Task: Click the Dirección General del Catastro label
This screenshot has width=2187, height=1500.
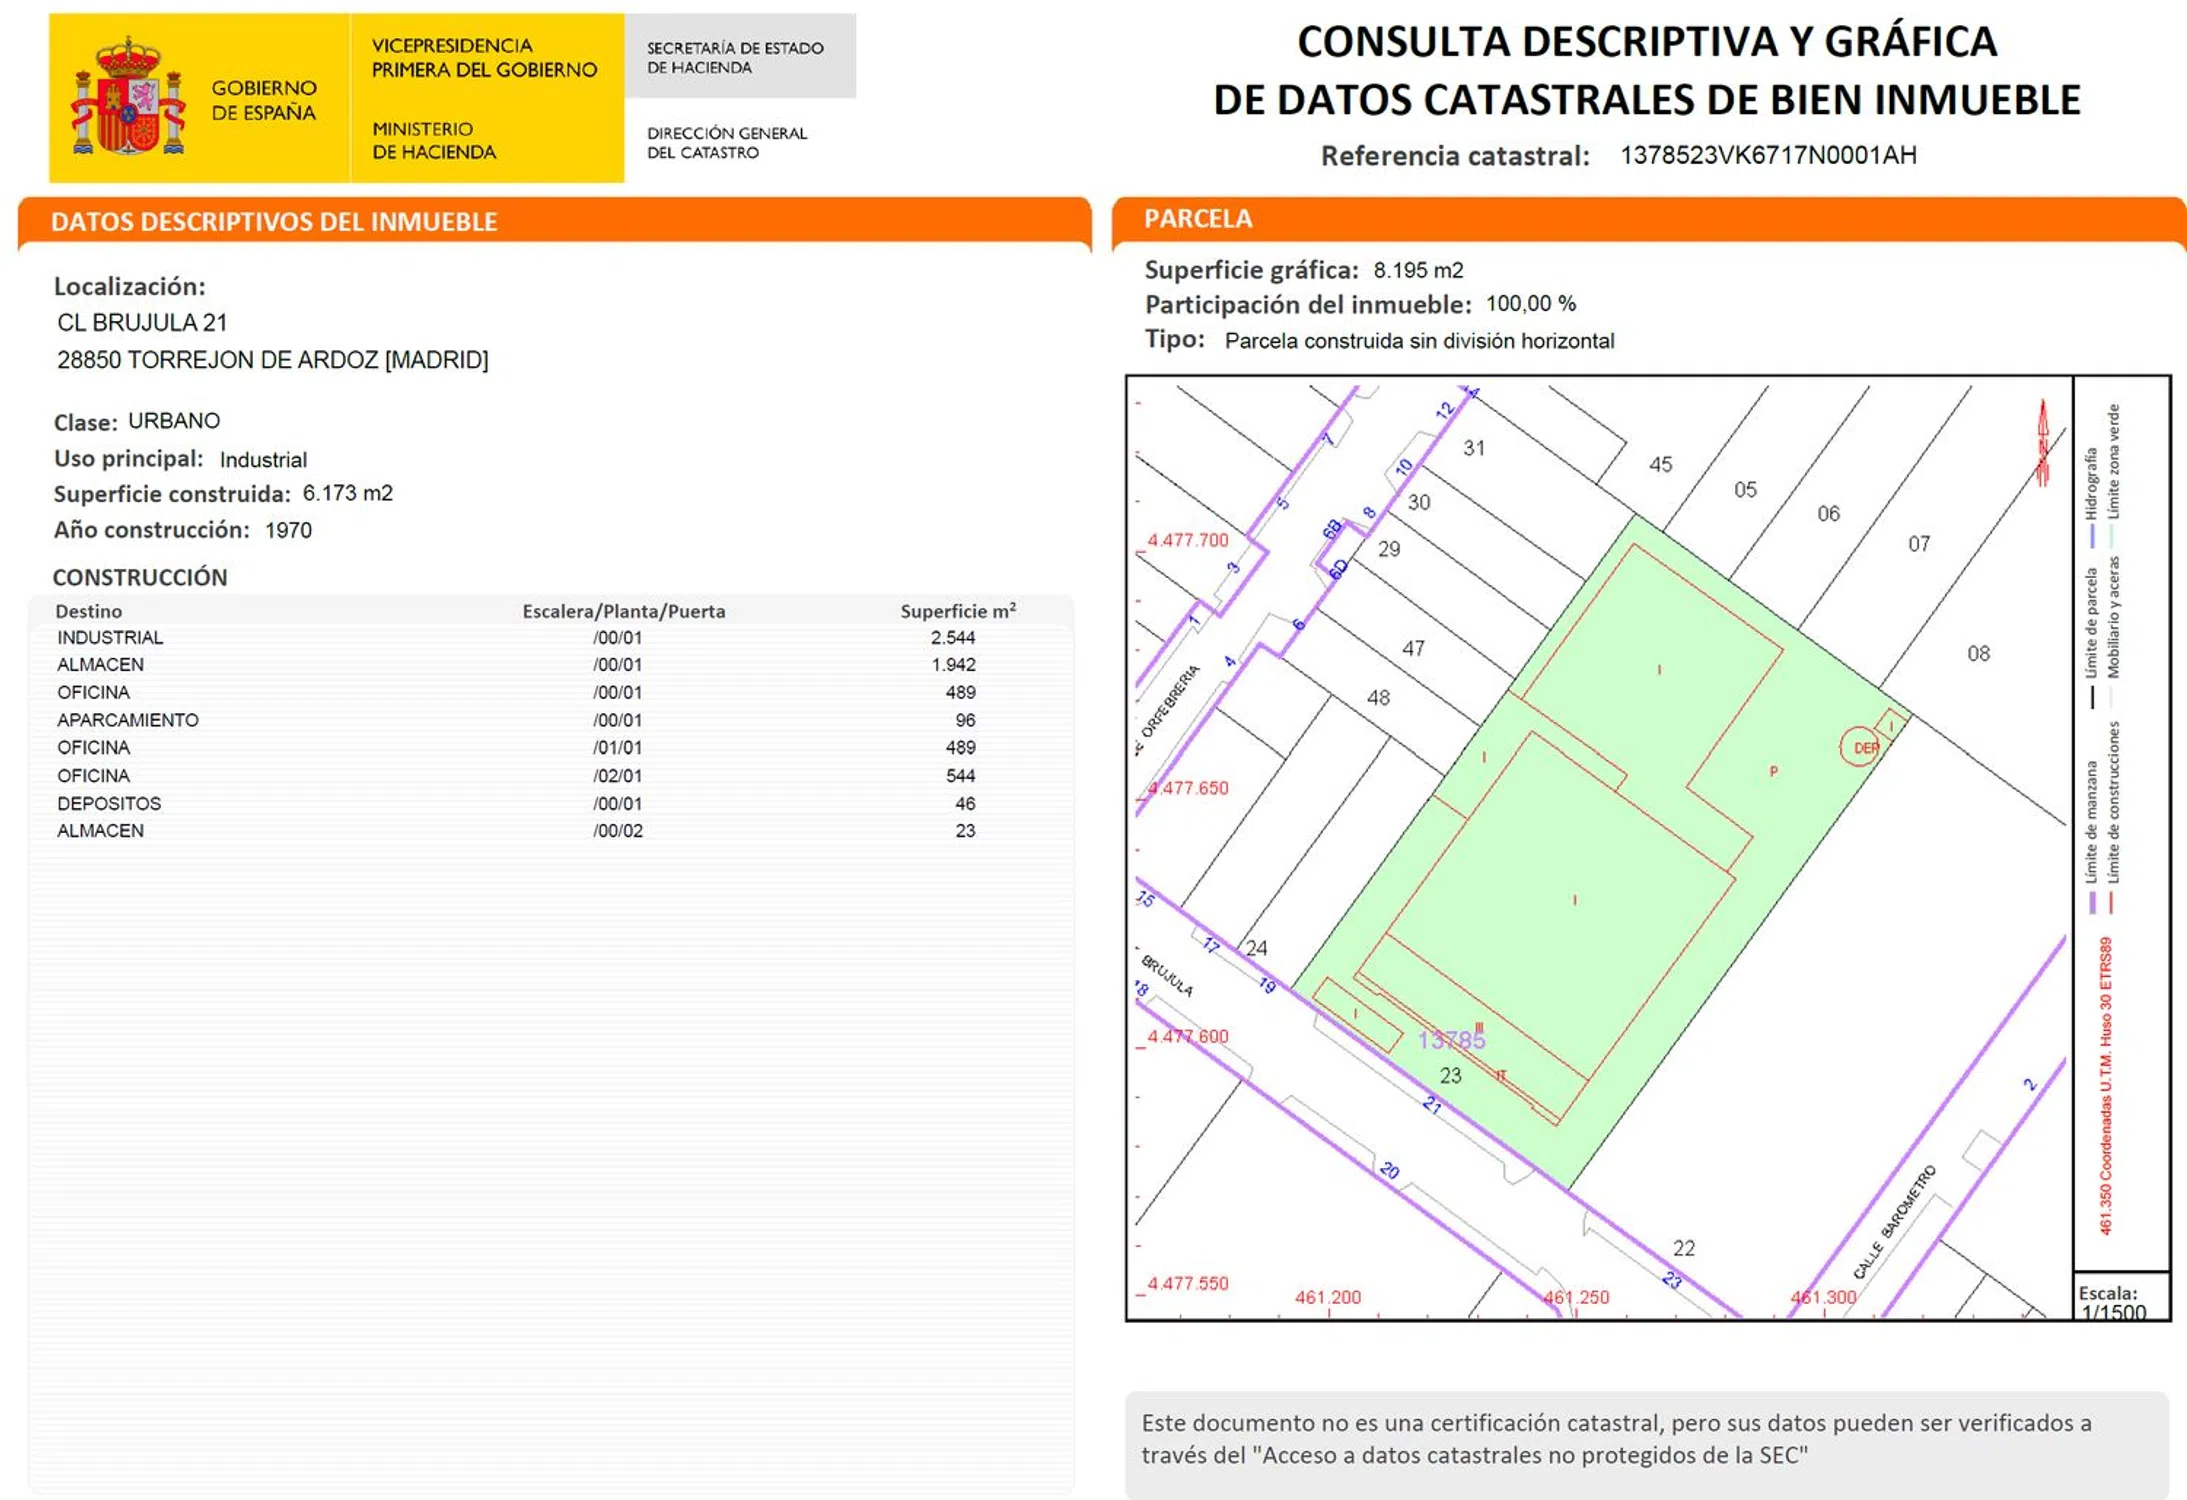Action: [x=726, y=143]
